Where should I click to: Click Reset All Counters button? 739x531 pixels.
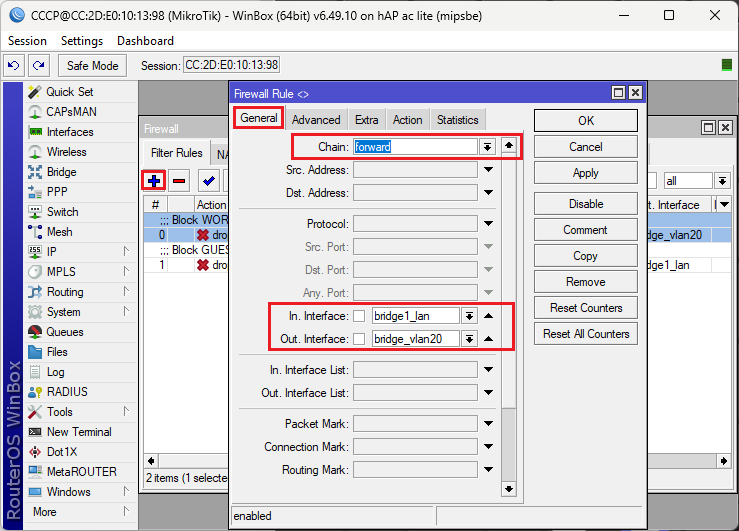pyautogui.click(x=586, y=334)
